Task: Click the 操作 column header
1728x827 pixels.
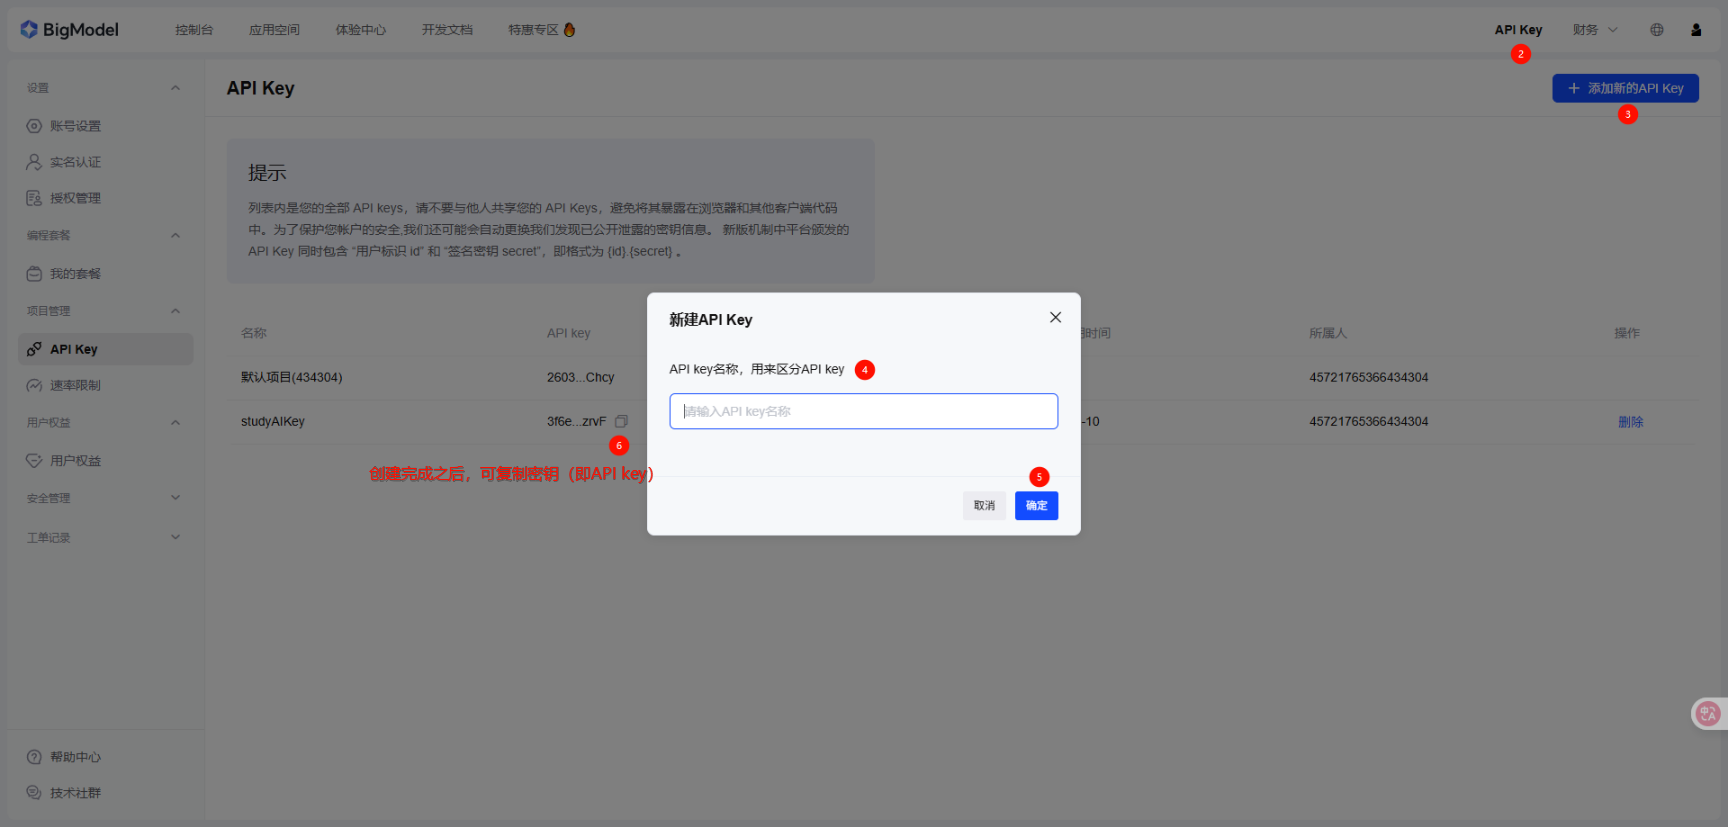Action: click(x=1627, y=333)
